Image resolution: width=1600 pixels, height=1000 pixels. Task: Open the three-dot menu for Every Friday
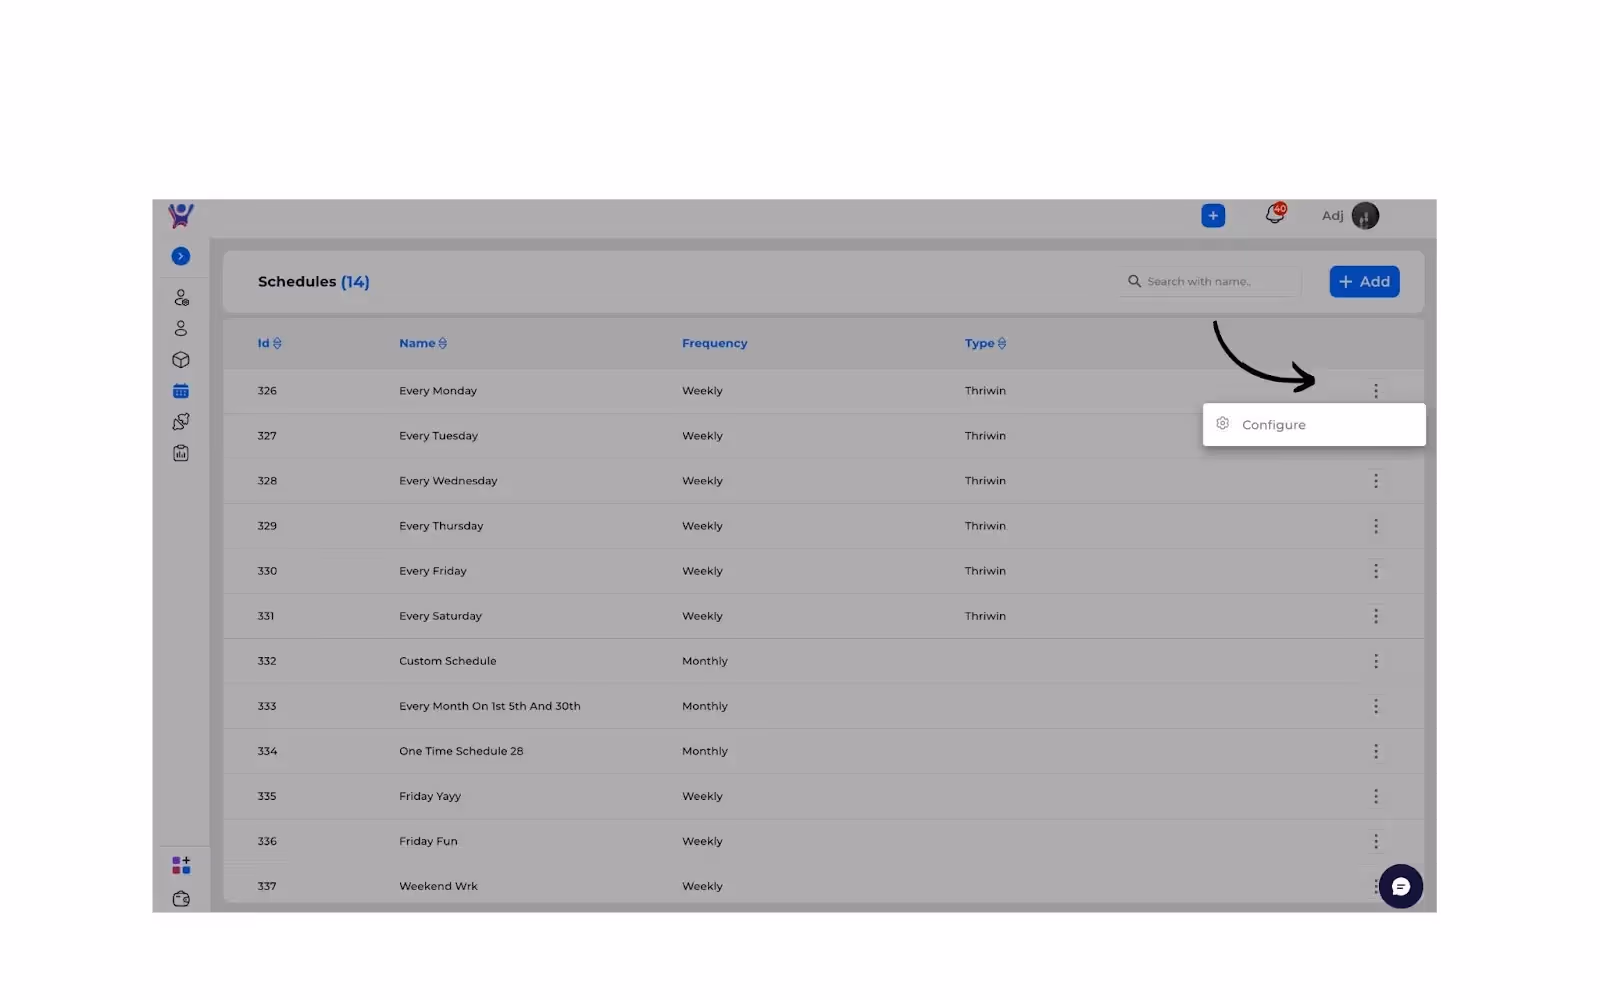[1376, 571]
